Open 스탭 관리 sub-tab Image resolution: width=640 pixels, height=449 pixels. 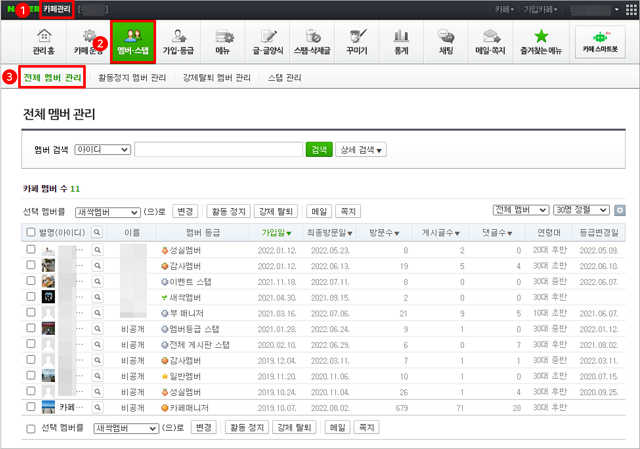(284, 78)
